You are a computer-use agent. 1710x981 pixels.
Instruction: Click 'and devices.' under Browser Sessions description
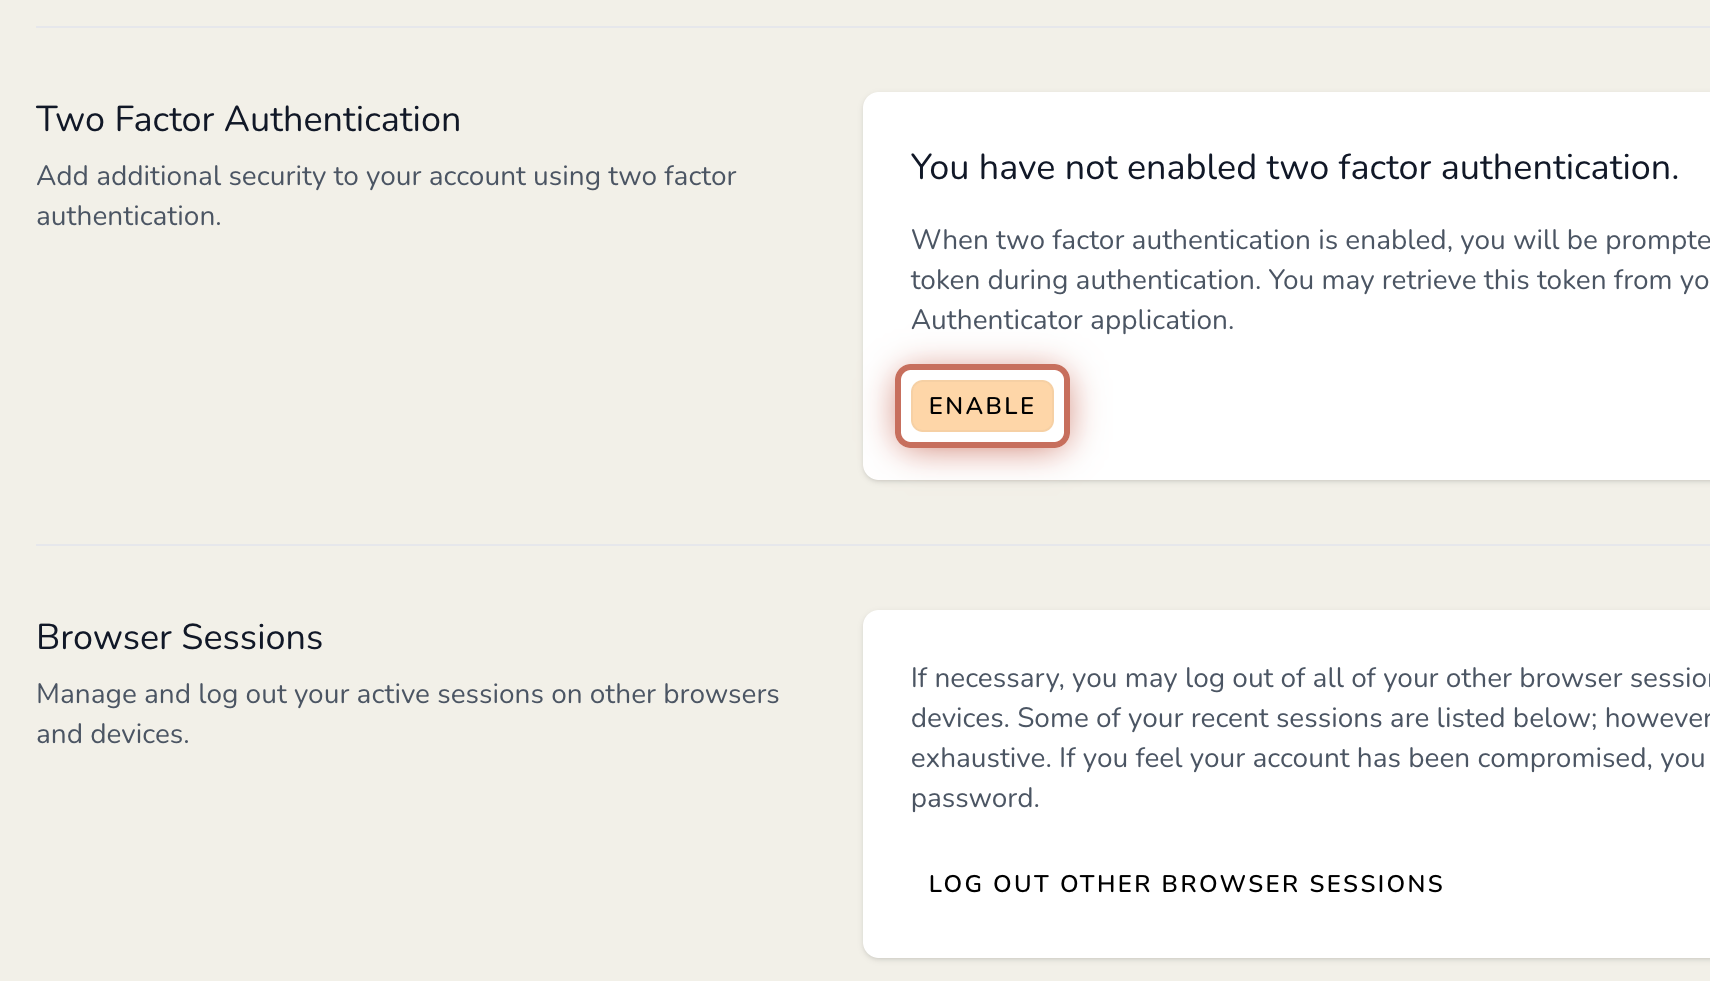click(112, 734)
